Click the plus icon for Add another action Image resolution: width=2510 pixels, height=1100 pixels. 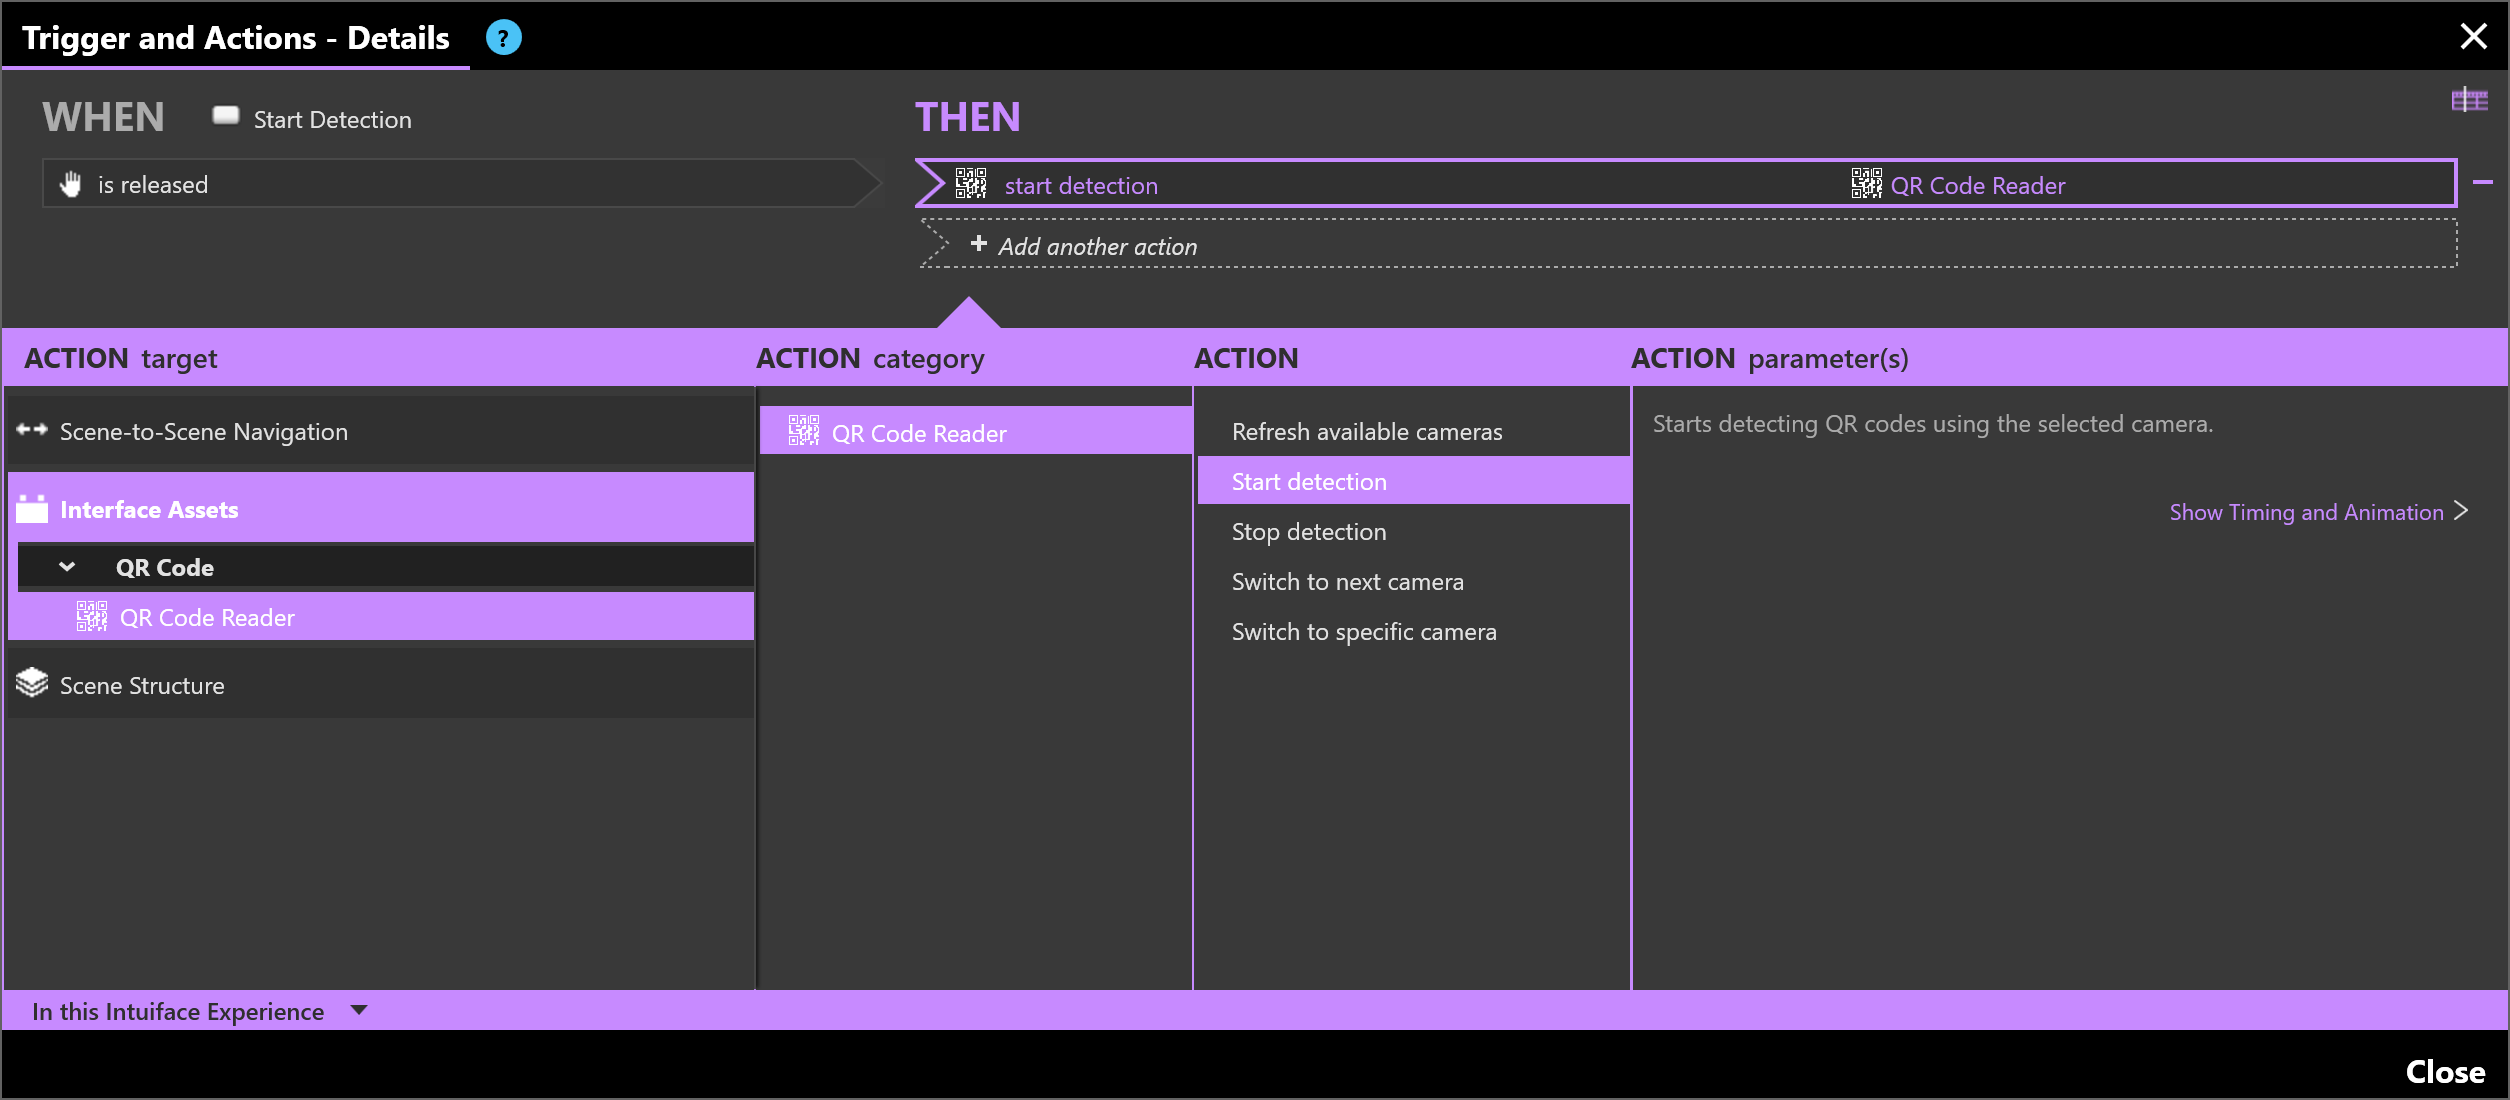pos(978,244)
